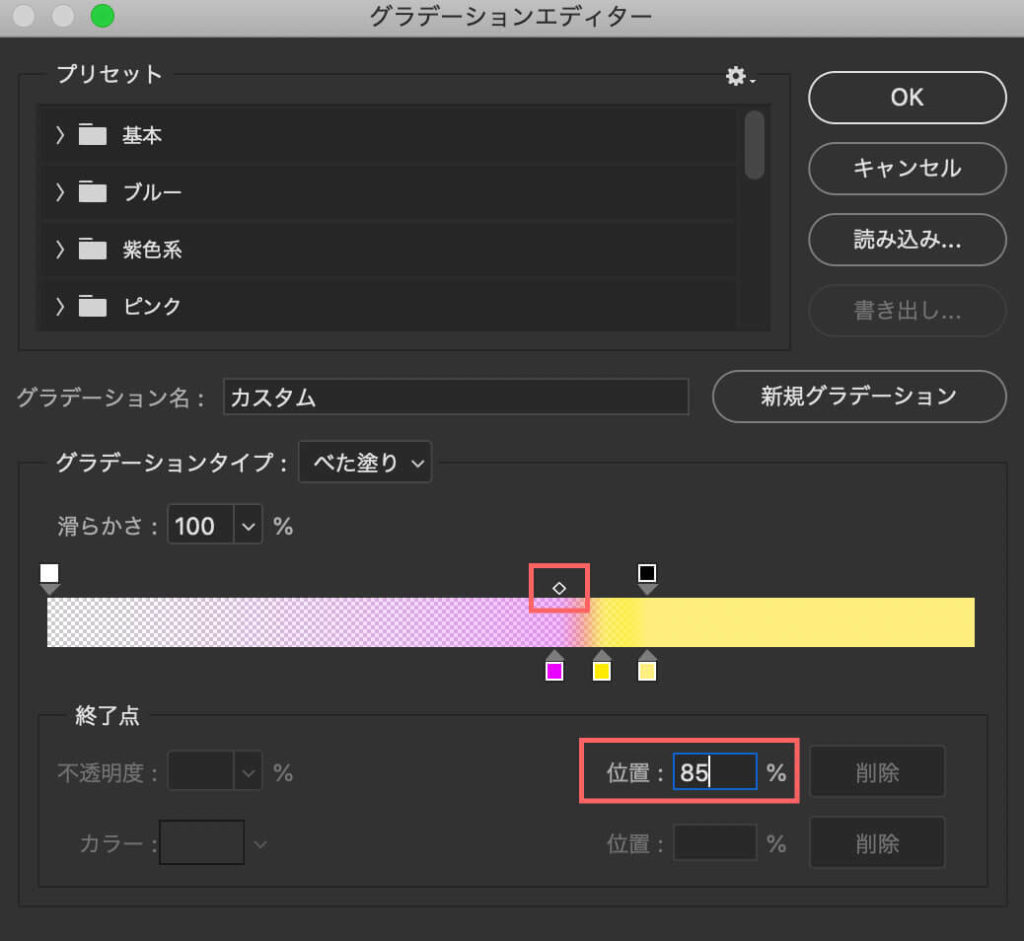
Task: Click the キャンセル button
Action: click(906, 168)
